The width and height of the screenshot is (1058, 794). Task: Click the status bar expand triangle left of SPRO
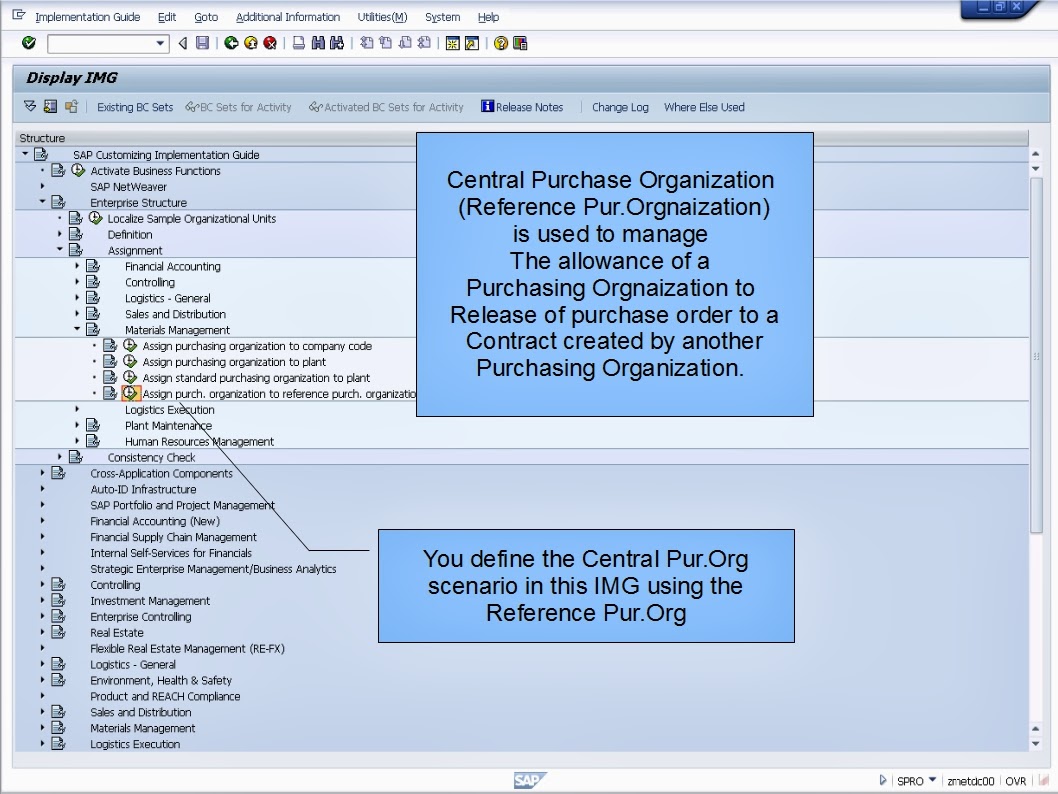coord(883,780)
